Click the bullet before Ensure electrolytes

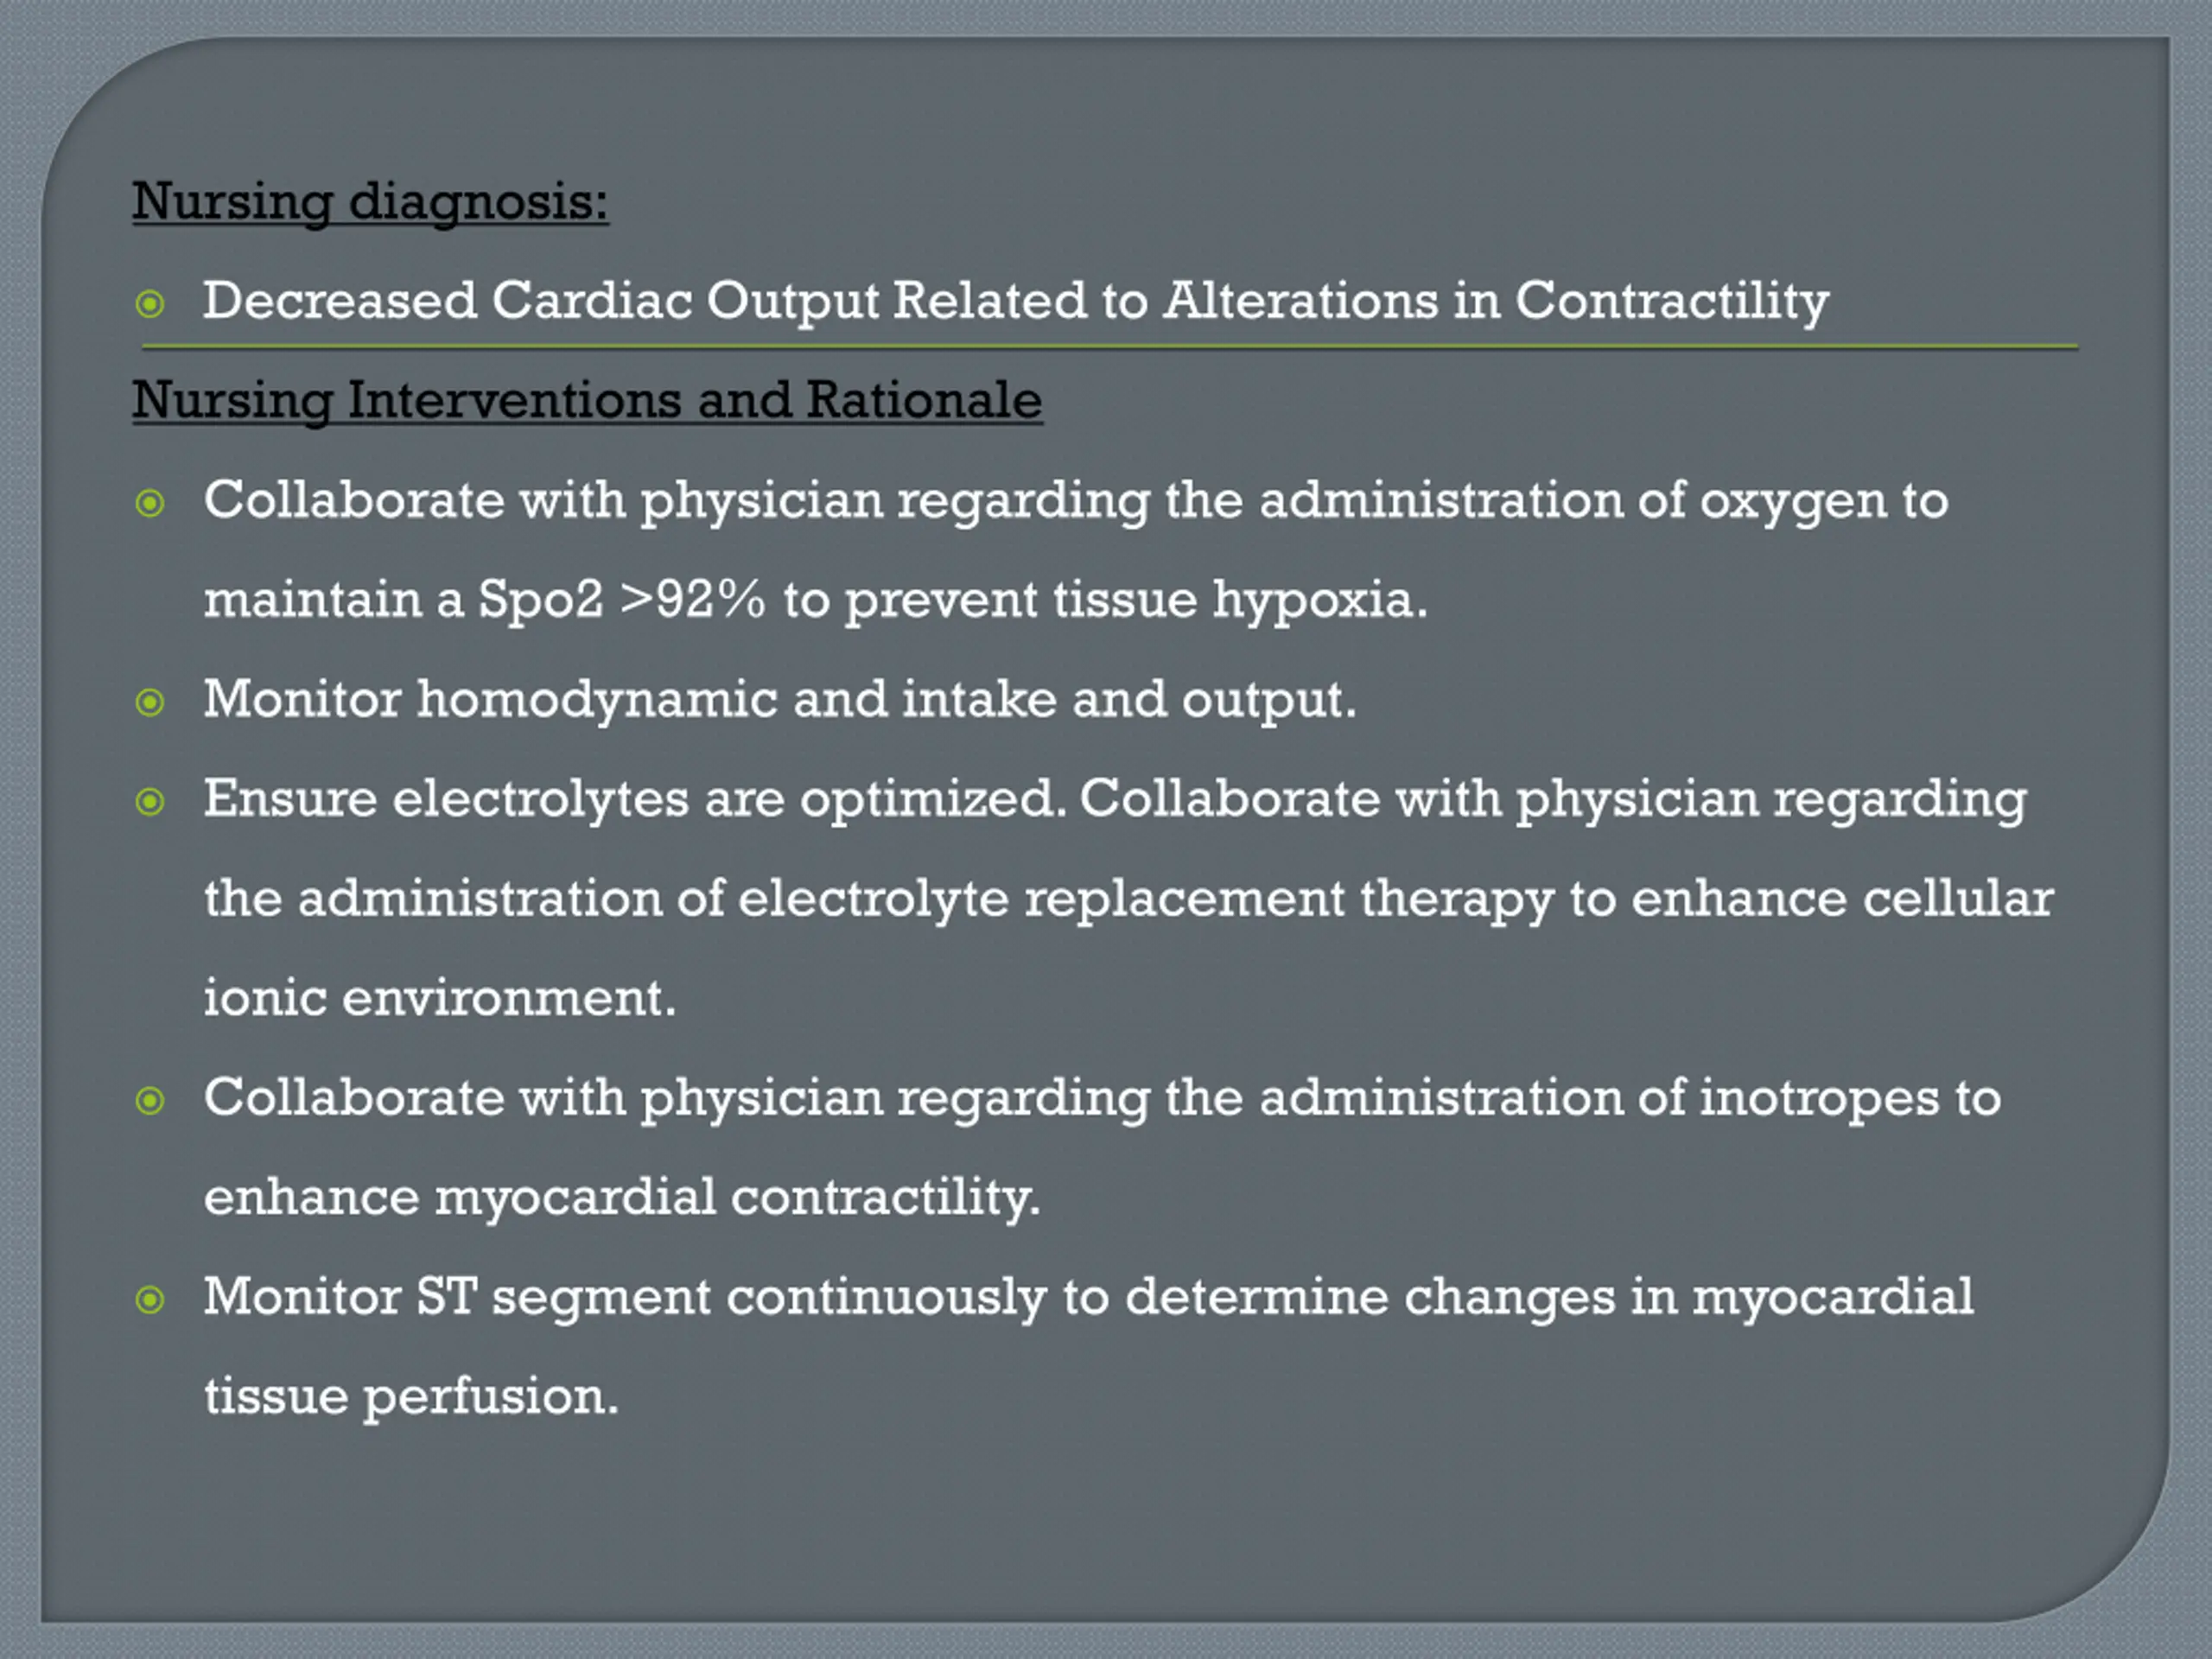pos(150,801)
